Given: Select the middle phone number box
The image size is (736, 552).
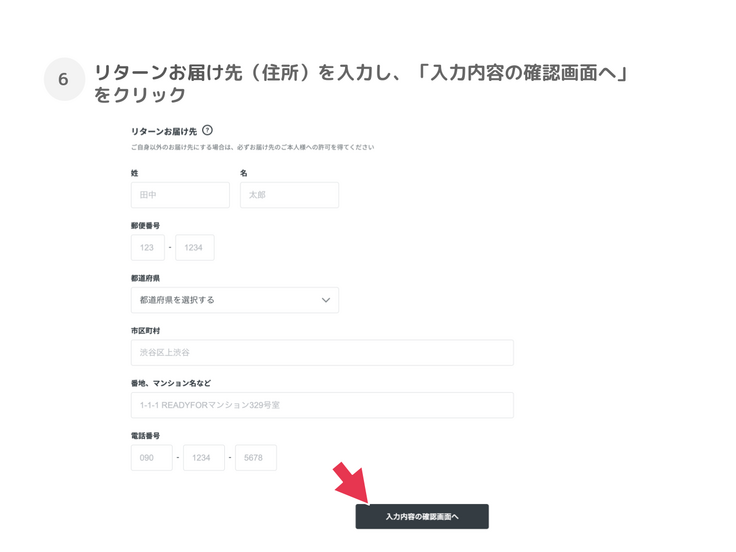Looking at the screenshot, I should point(203,458).
